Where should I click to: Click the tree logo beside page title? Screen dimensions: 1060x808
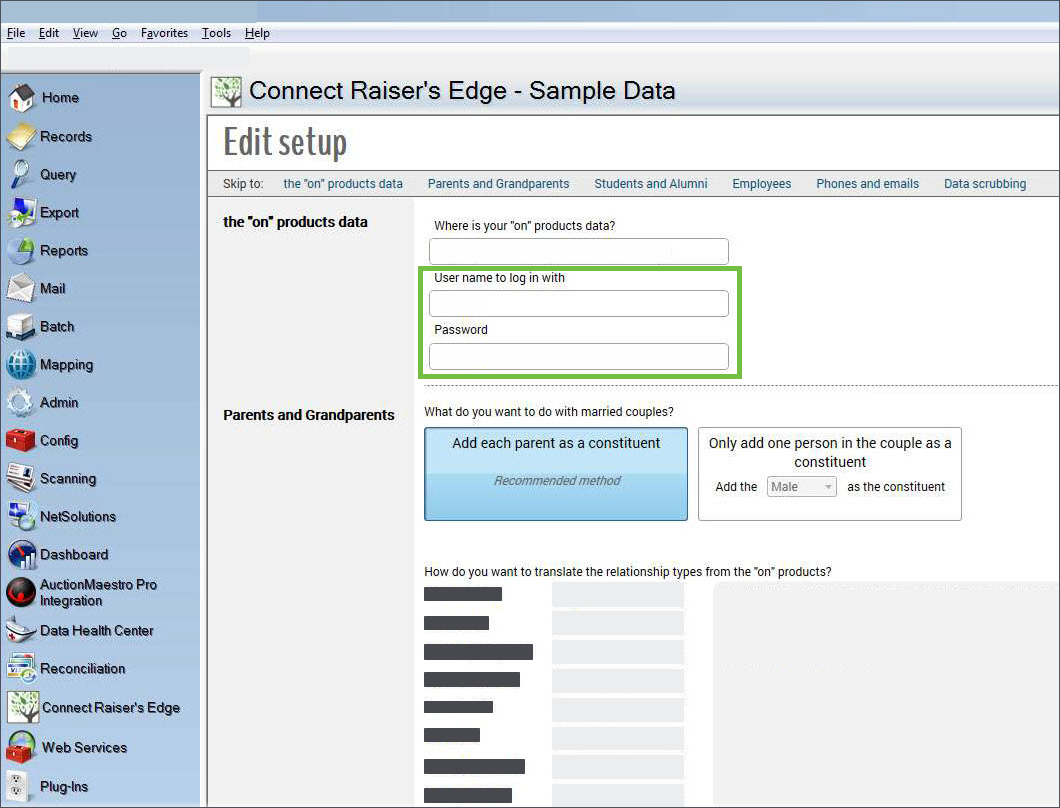226,92
